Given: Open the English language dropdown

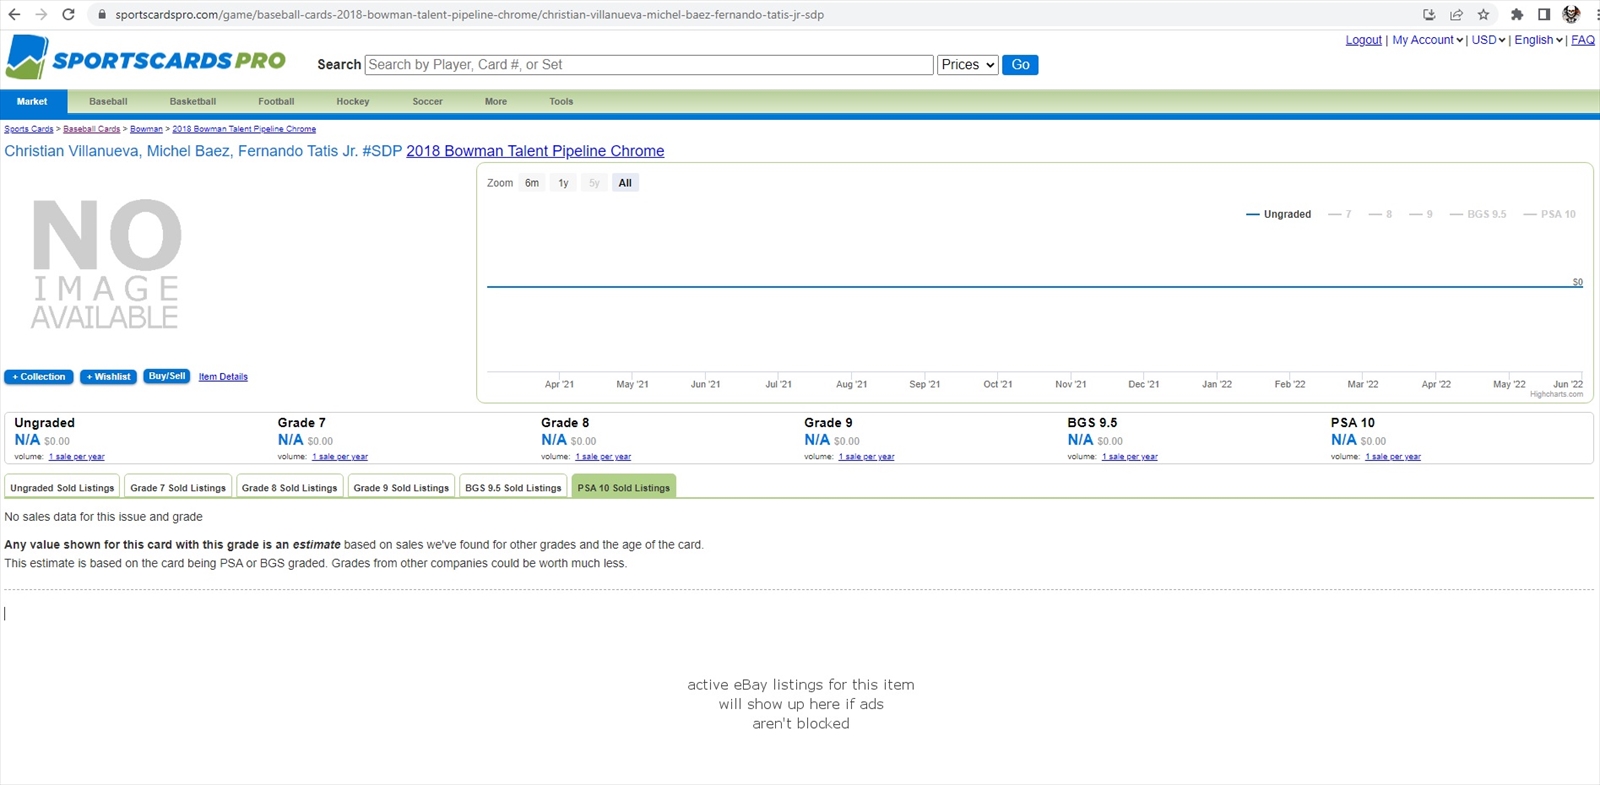Looking at the screenshot, I should (x=1538, y=40).
